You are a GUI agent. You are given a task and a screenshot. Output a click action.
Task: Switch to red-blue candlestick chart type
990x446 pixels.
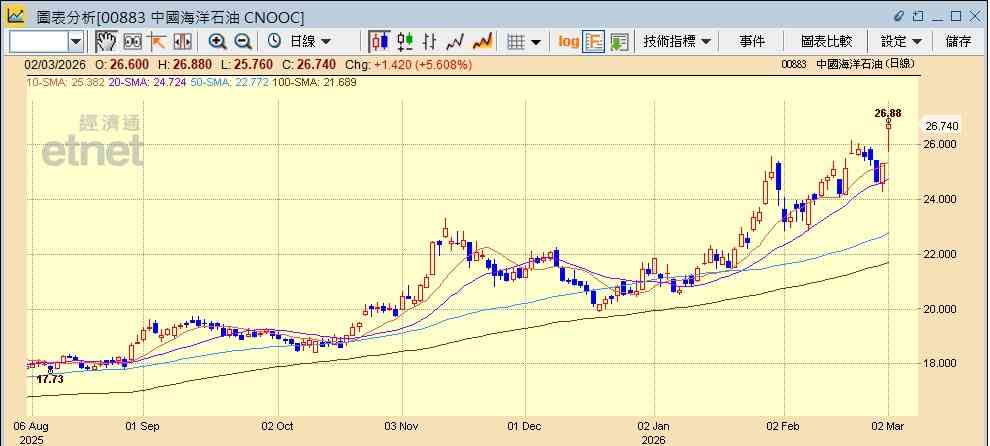pyautogui.click(x=379, y=42)
